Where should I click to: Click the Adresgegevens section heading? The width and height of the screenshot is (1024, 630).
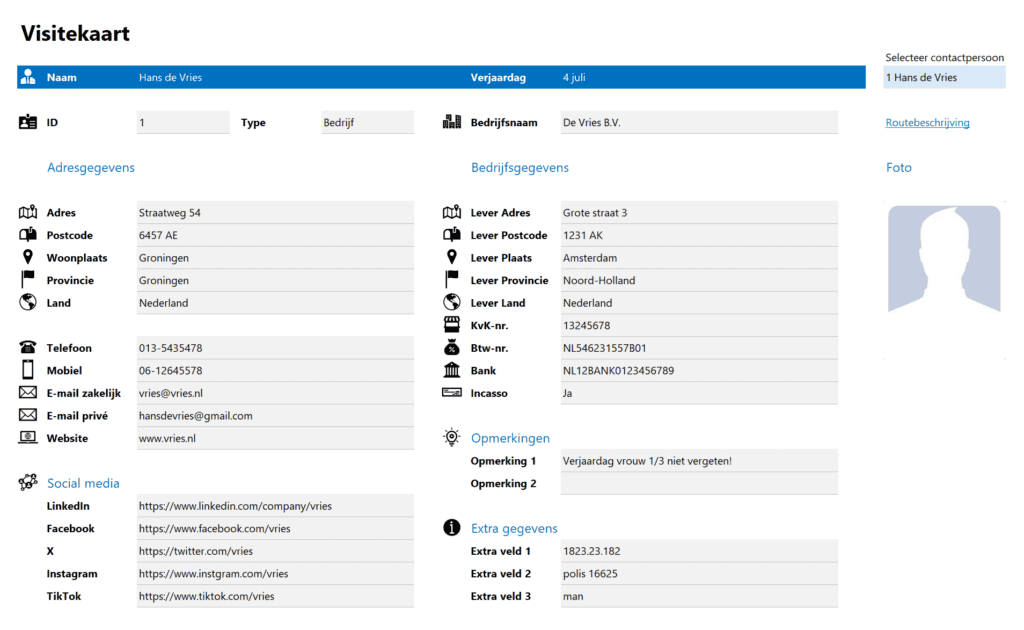[x=90, y=167]
